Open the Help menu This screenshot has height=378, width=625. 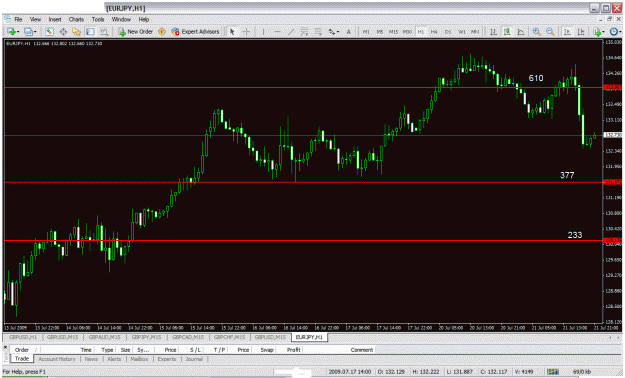143,19
